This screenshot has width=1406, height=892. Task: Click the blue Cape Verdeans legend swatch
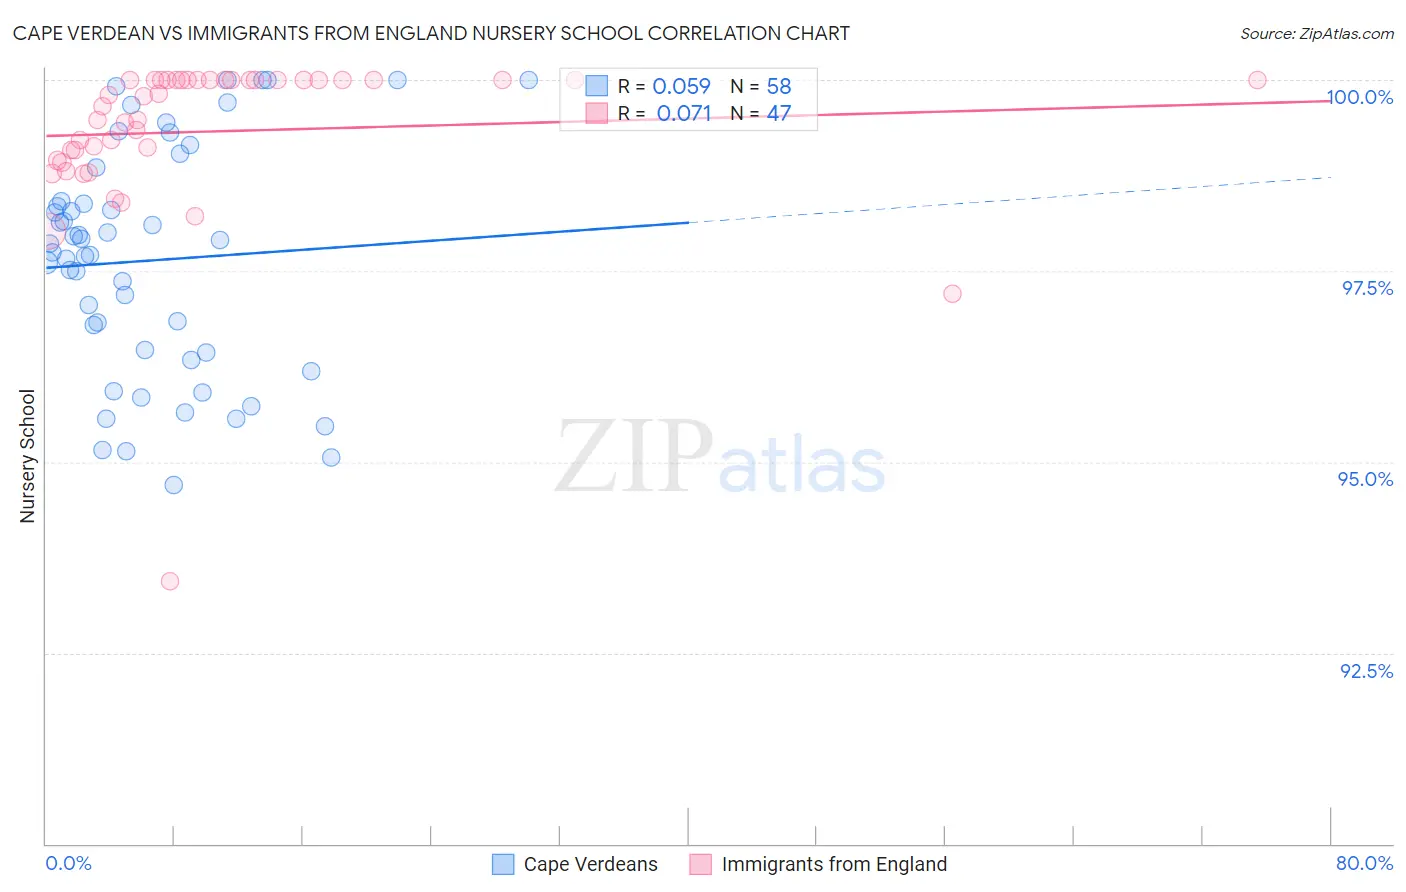point(503,864)
